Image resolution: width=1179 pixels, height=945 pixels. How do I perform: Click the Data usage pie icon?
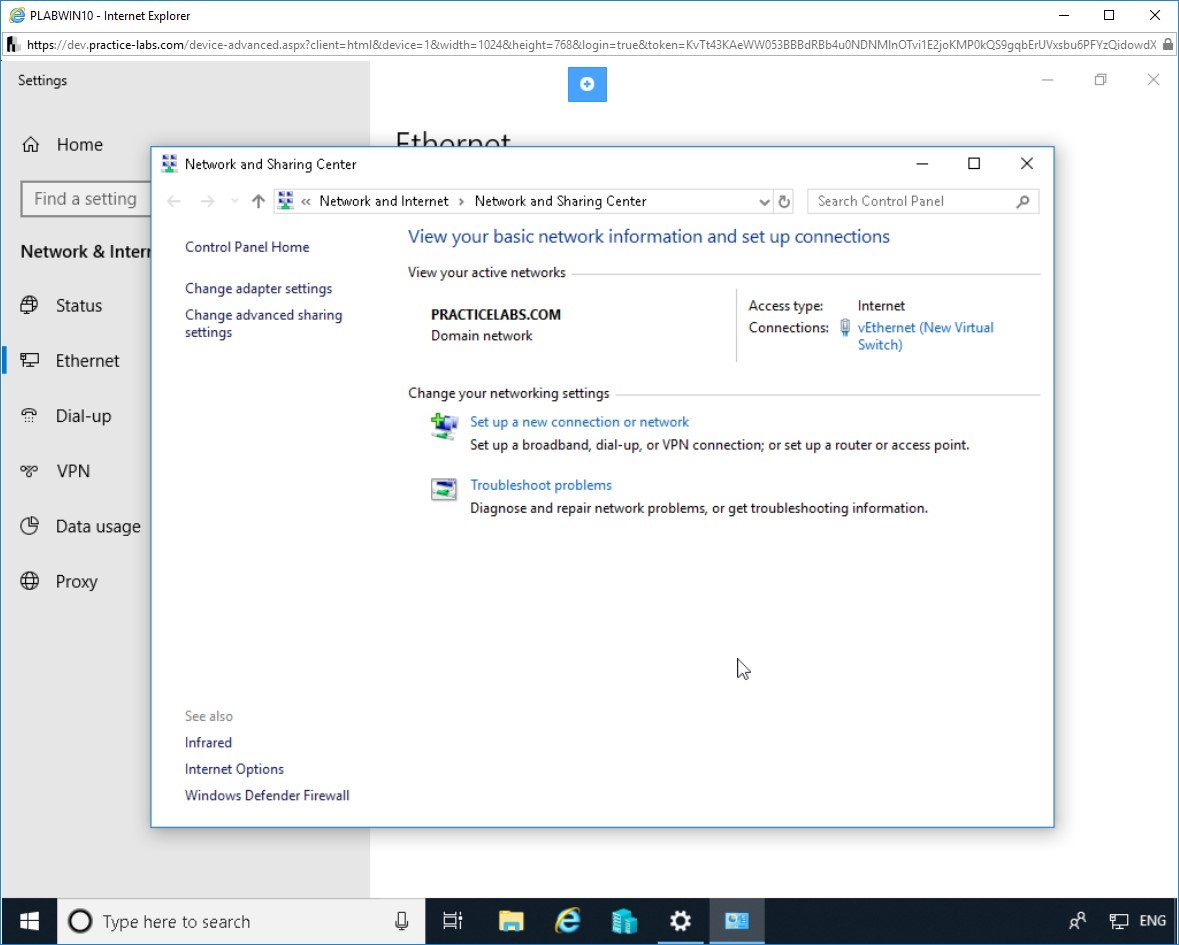pos(29,526)
